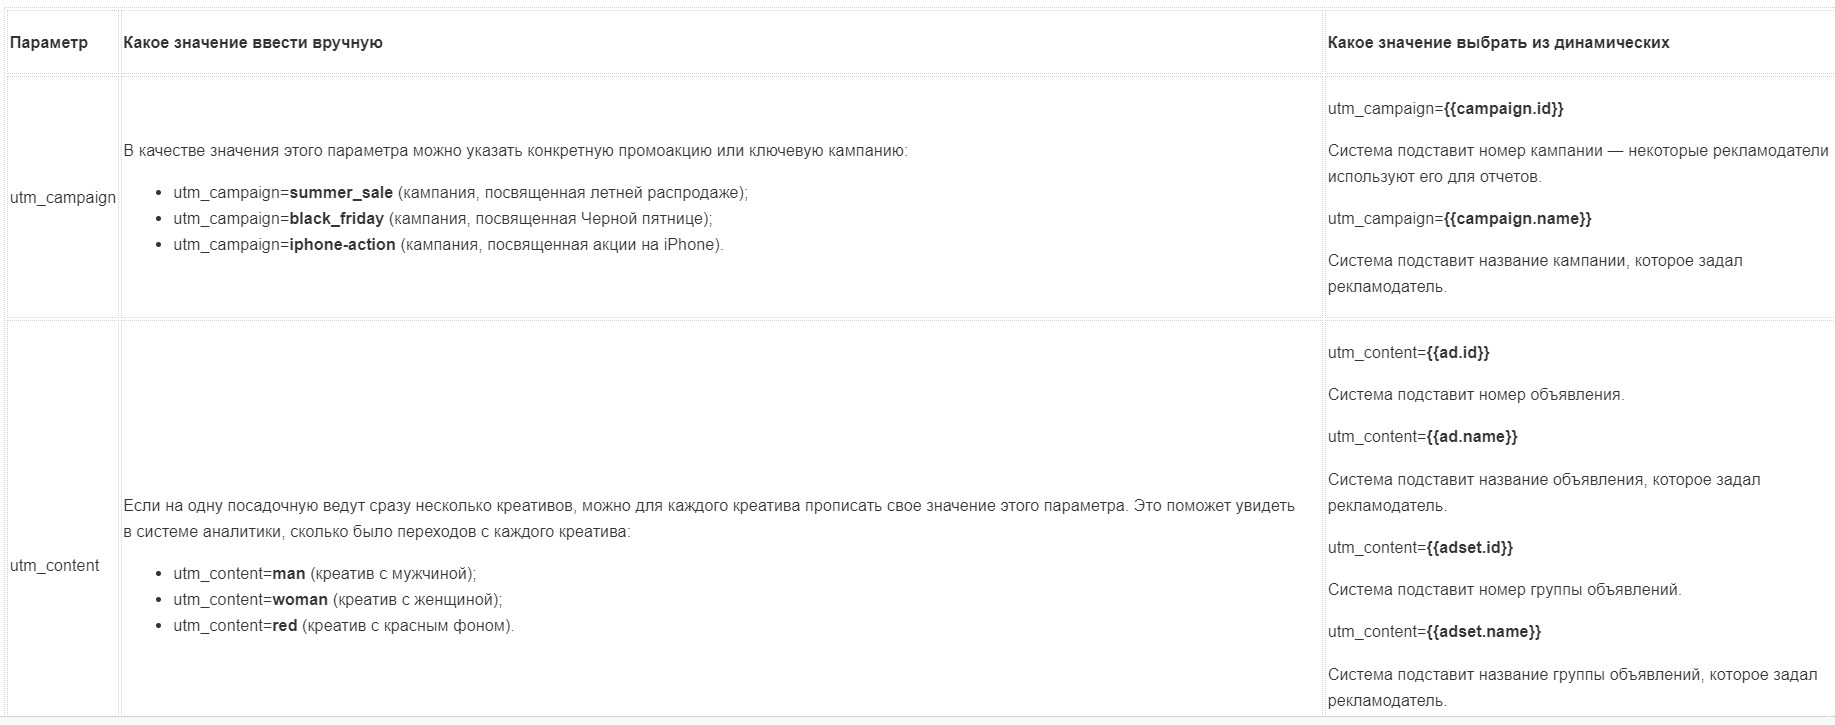Click the {{ad.name}} dynamic value

pyautogui.click(x=1472, y=437)
